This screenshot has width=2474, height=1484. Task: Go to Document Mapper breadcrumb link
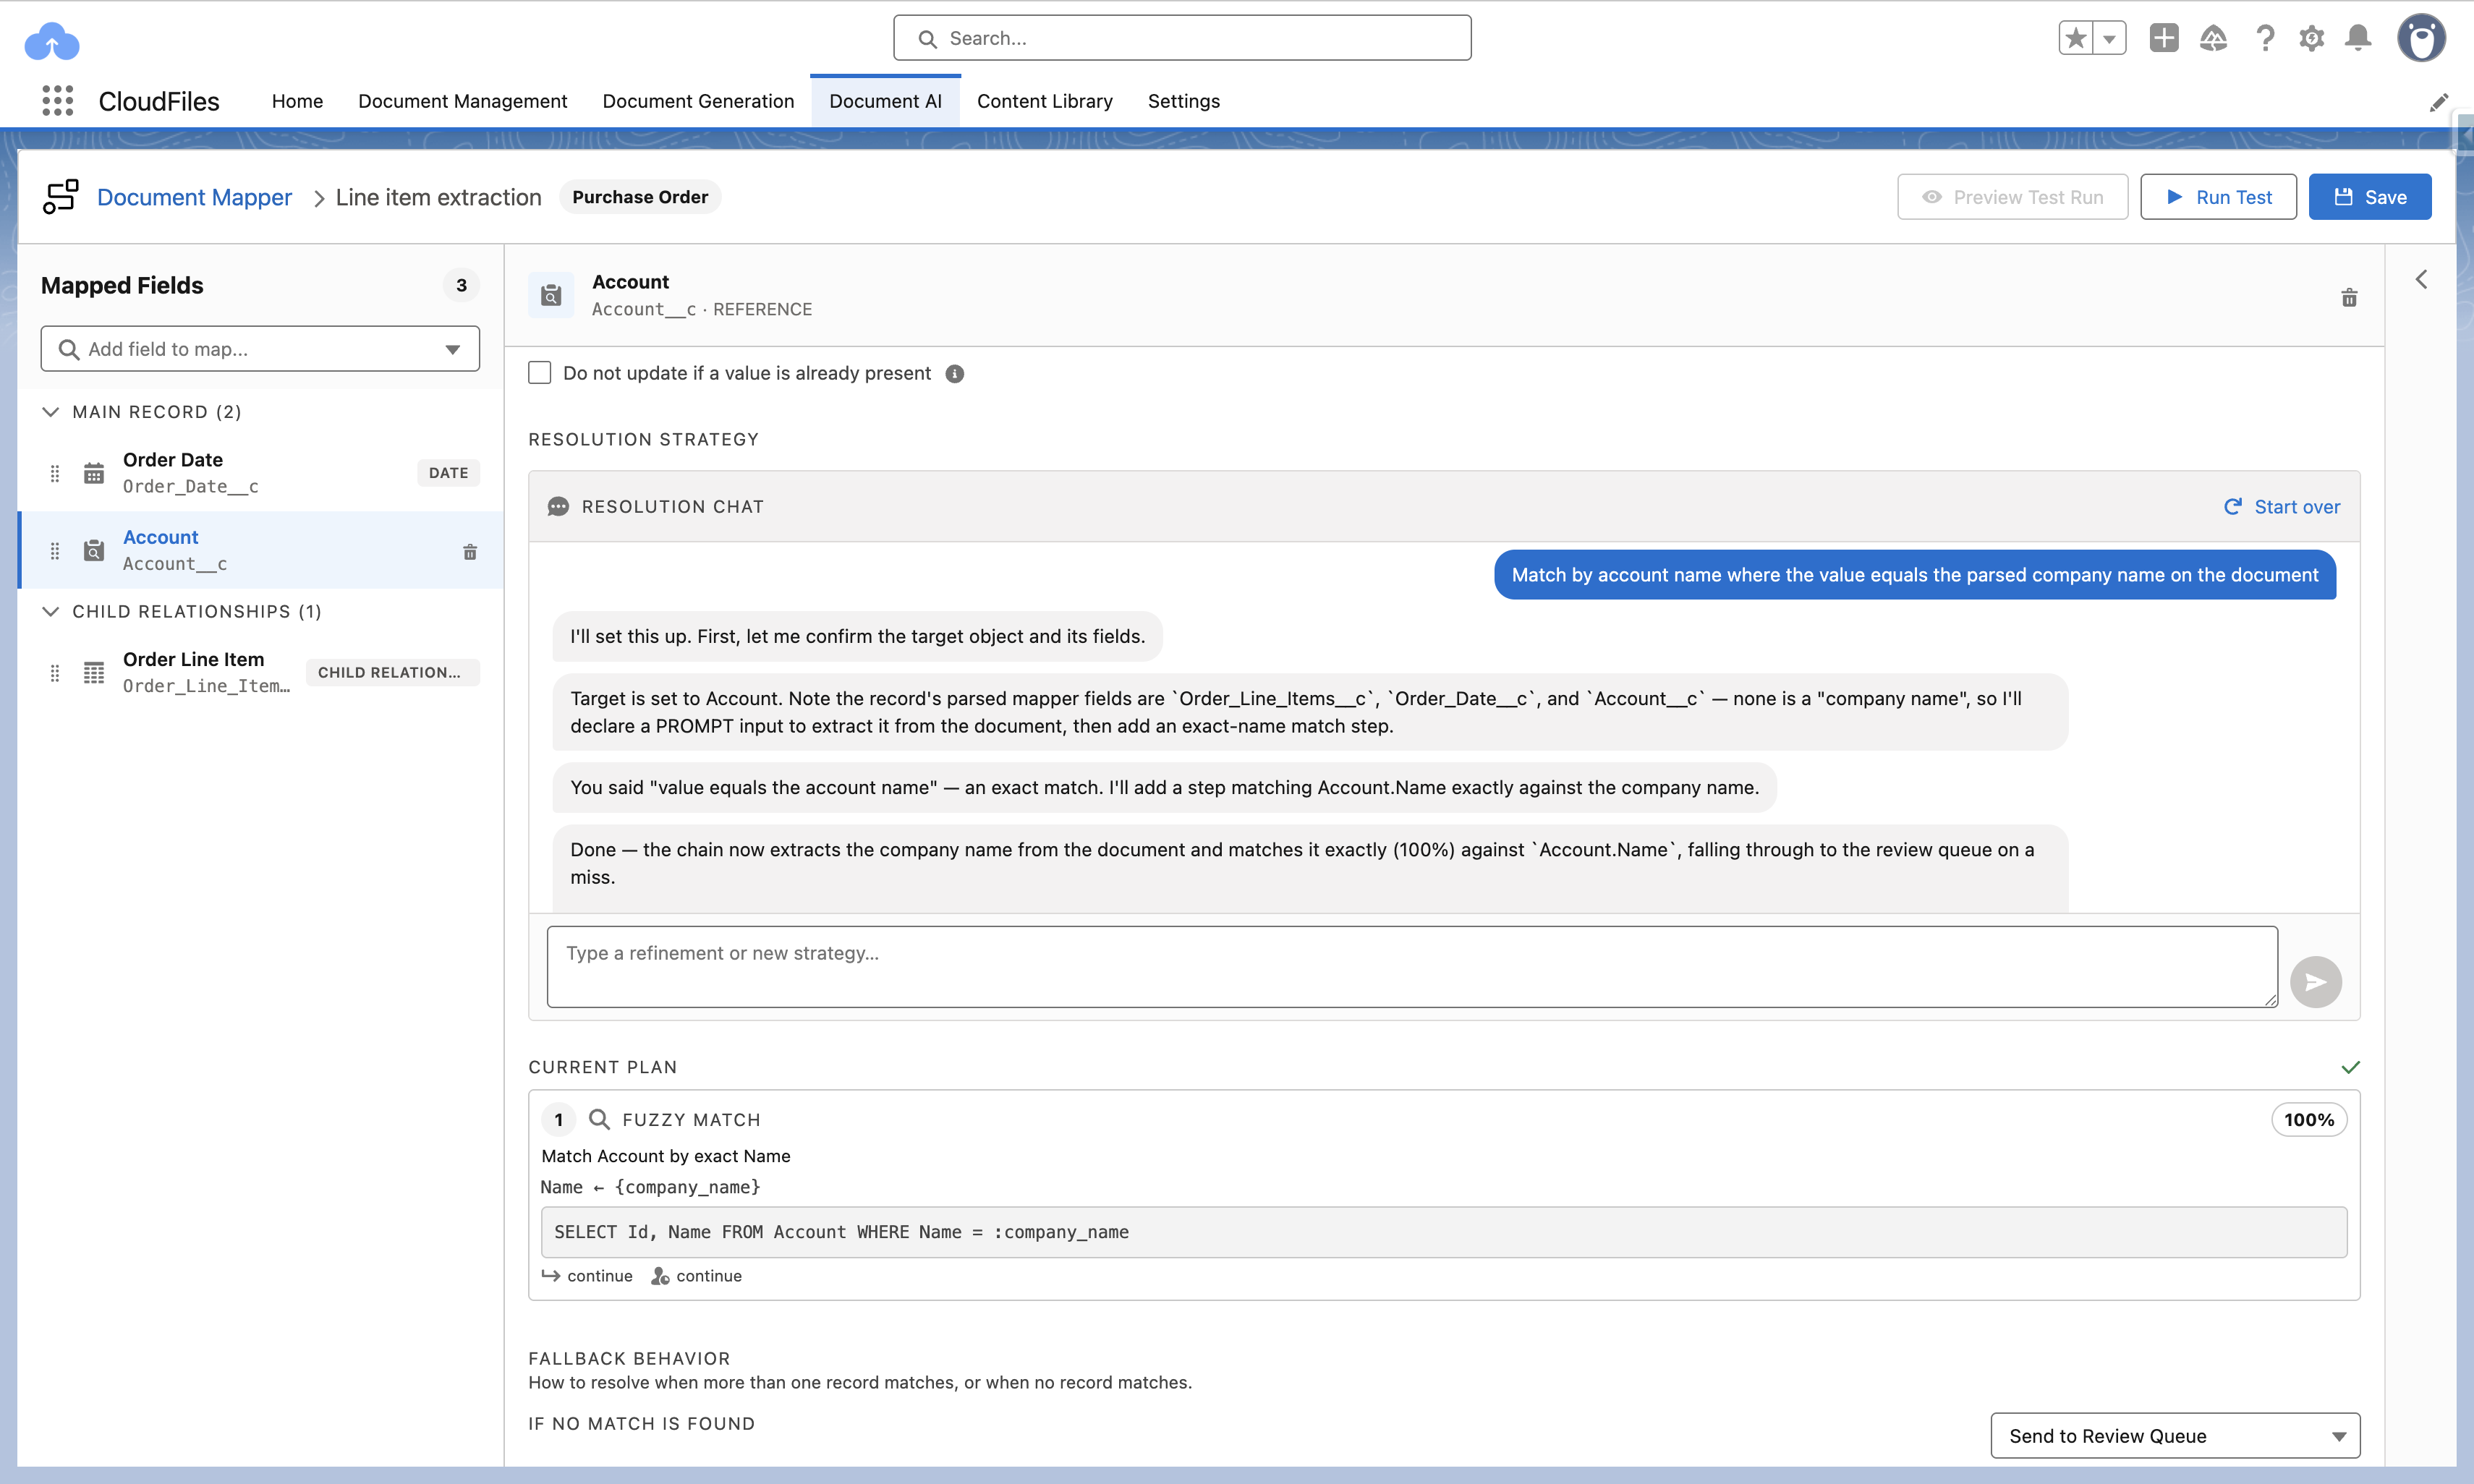194,197
